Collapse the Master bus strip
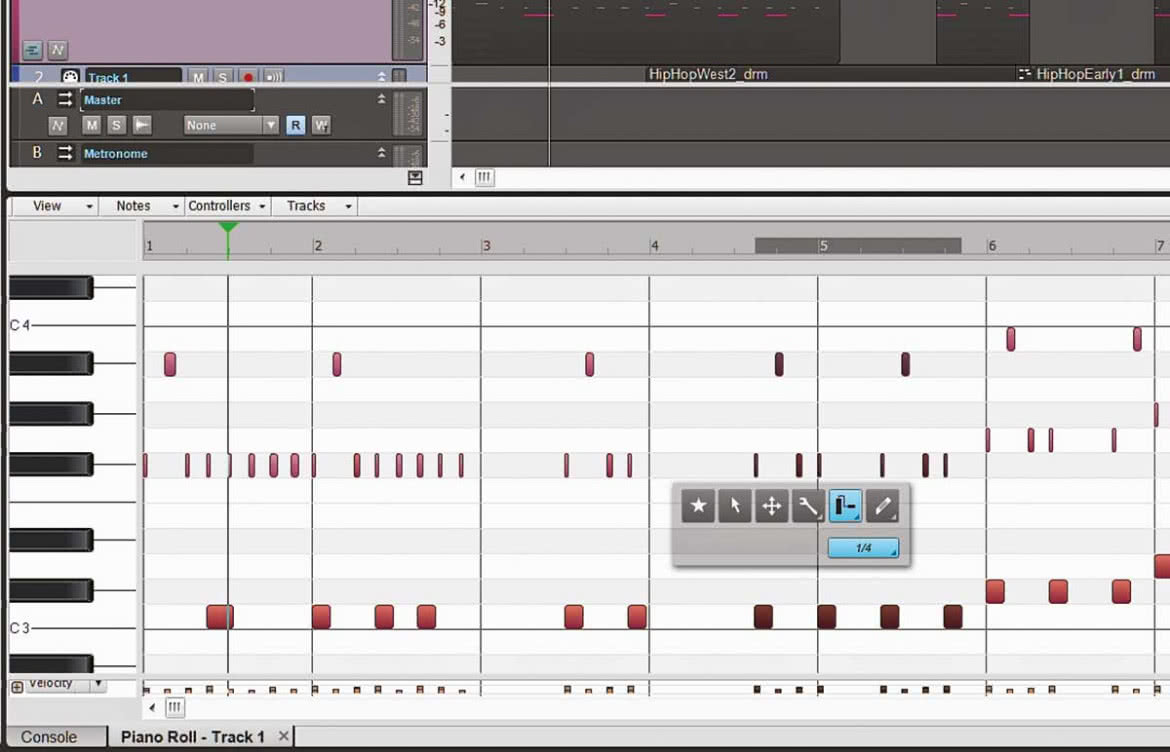This screenshot has width=1170, height=752. (381, 98)
